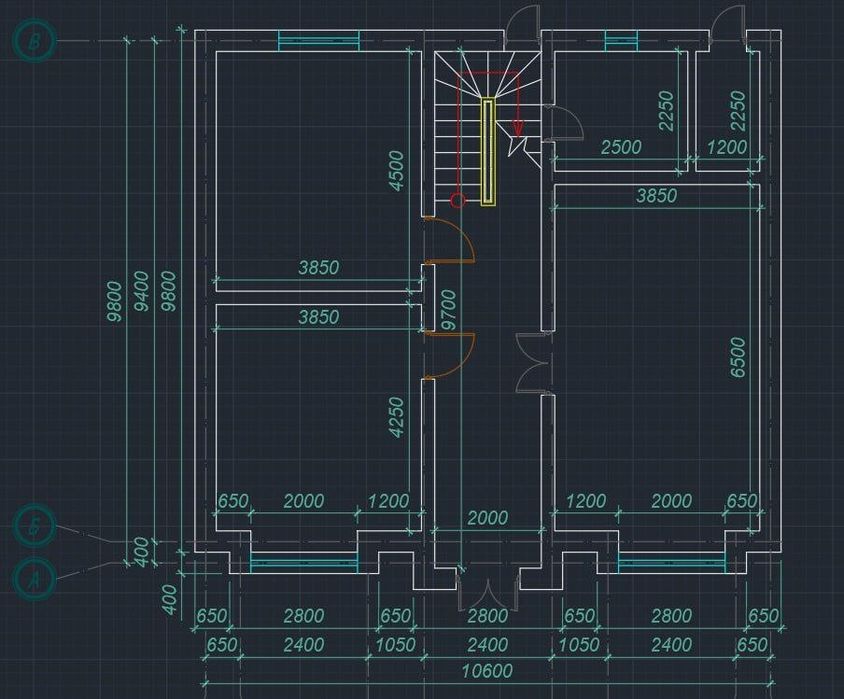Click the 10600 overall width dimension text
844x699 pixels.
[487, 671]
